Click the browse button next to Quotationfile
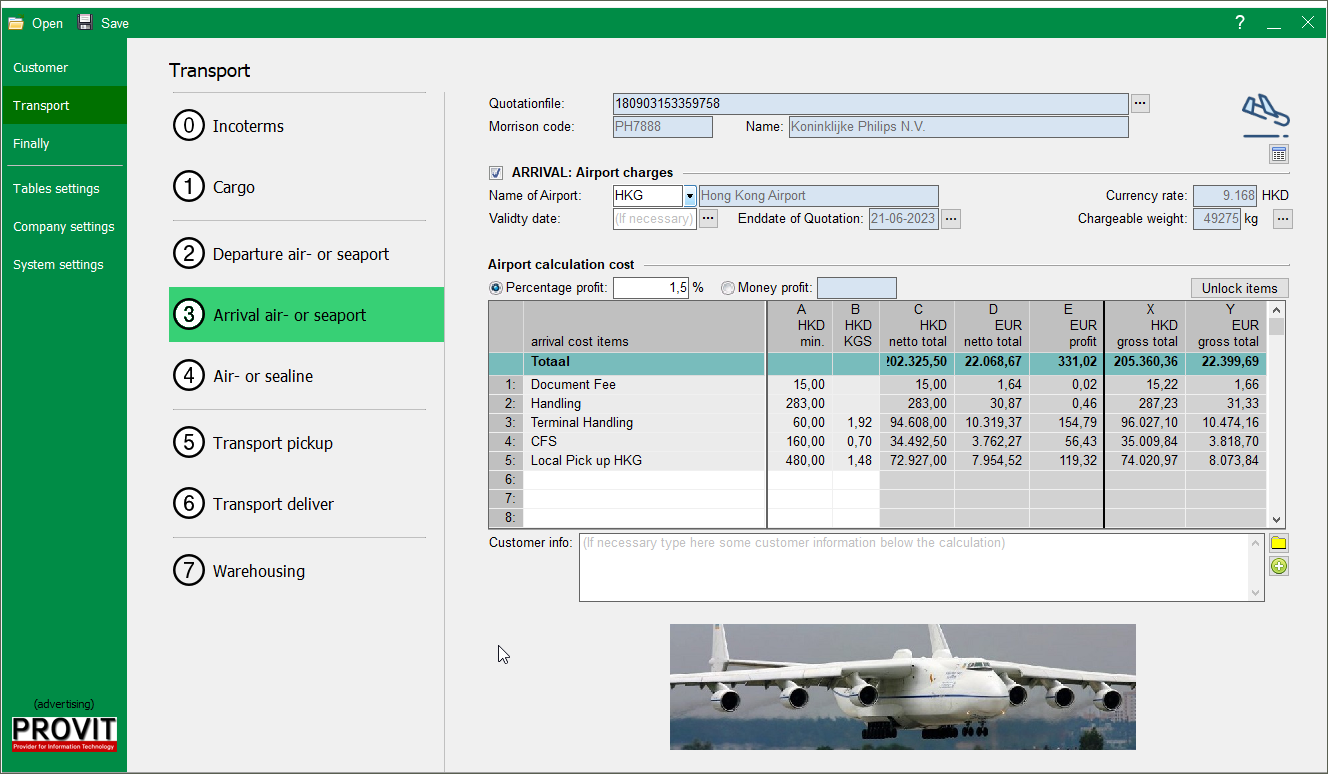Viewport: 1328px width, 774px height. click(1141, 103)
